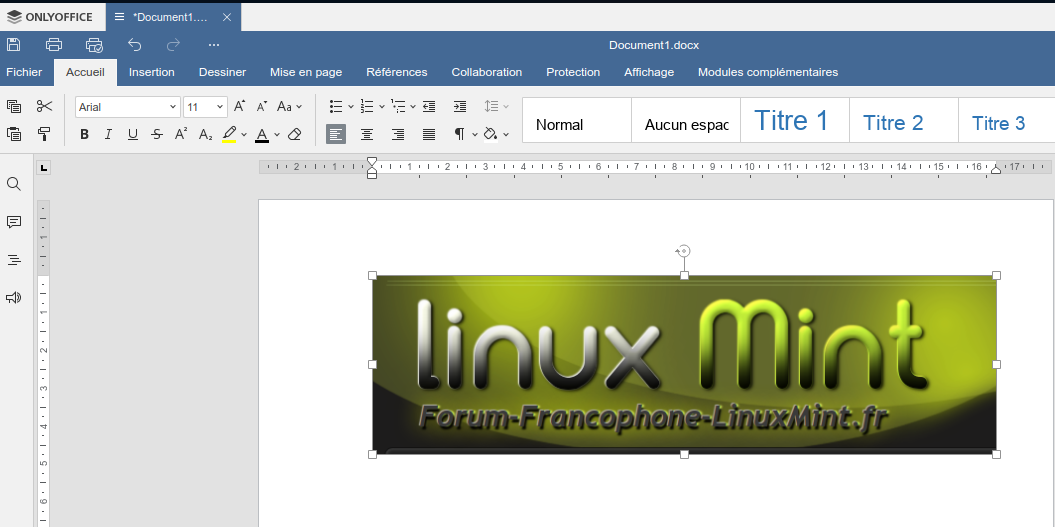Toggle bold formatting
This screenshot has height=527, width=1055.
(x=84, y=135)
